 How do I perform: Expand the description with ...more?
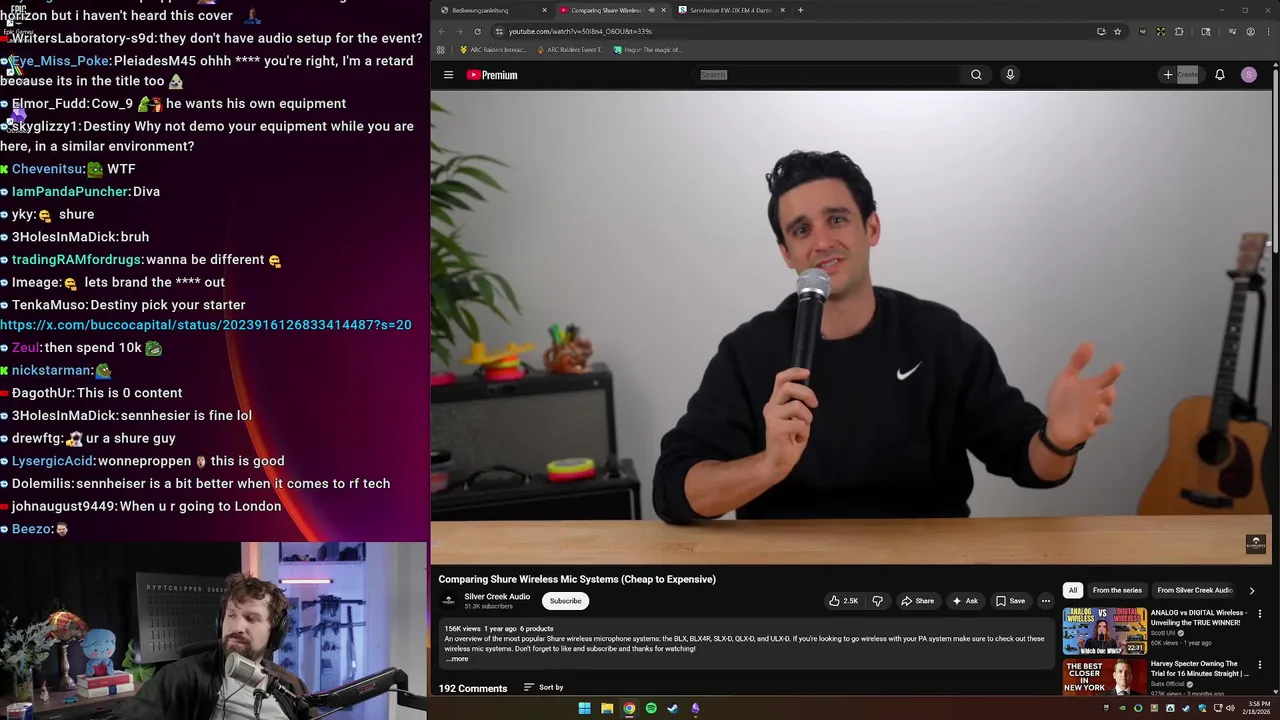point(457,659)
